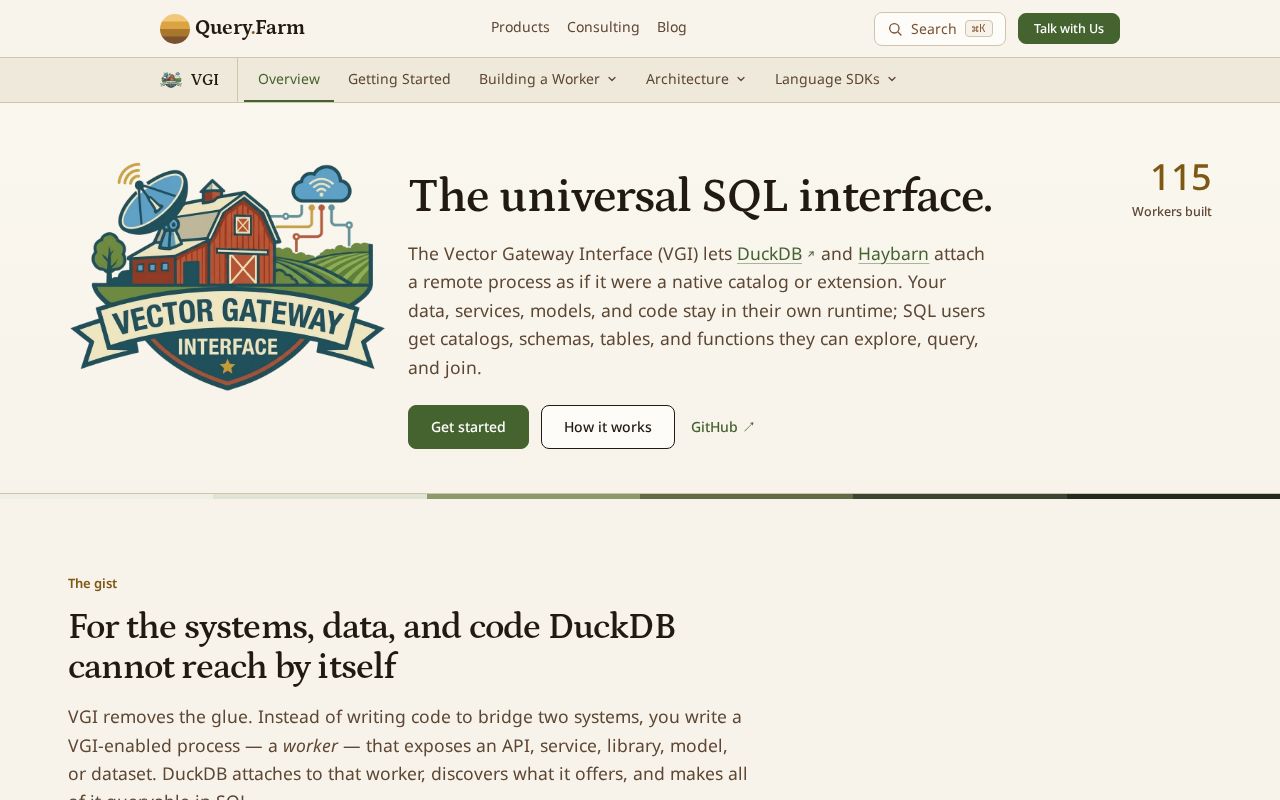Click the ⌘K keyboard shortcut badge
The height and width of the screenshot is (800, 1280).
pos(979,29)
